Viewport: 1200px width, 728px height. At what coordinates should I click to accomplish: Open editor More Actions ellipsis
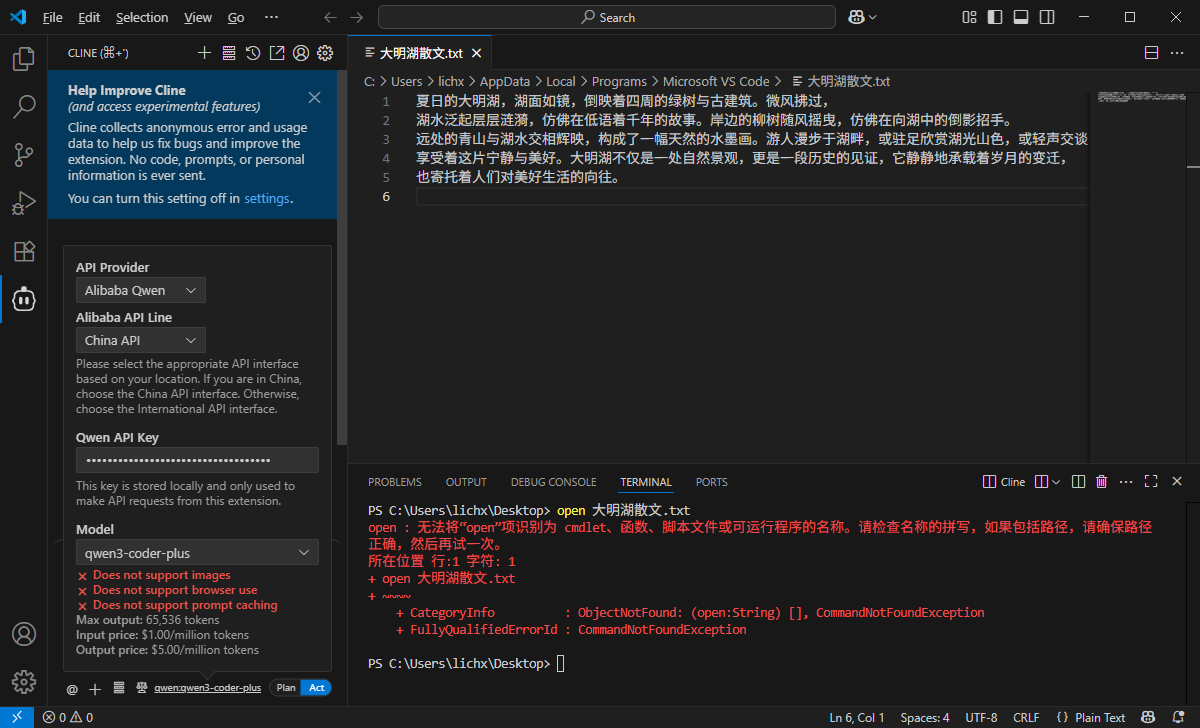click(1177, 53)
